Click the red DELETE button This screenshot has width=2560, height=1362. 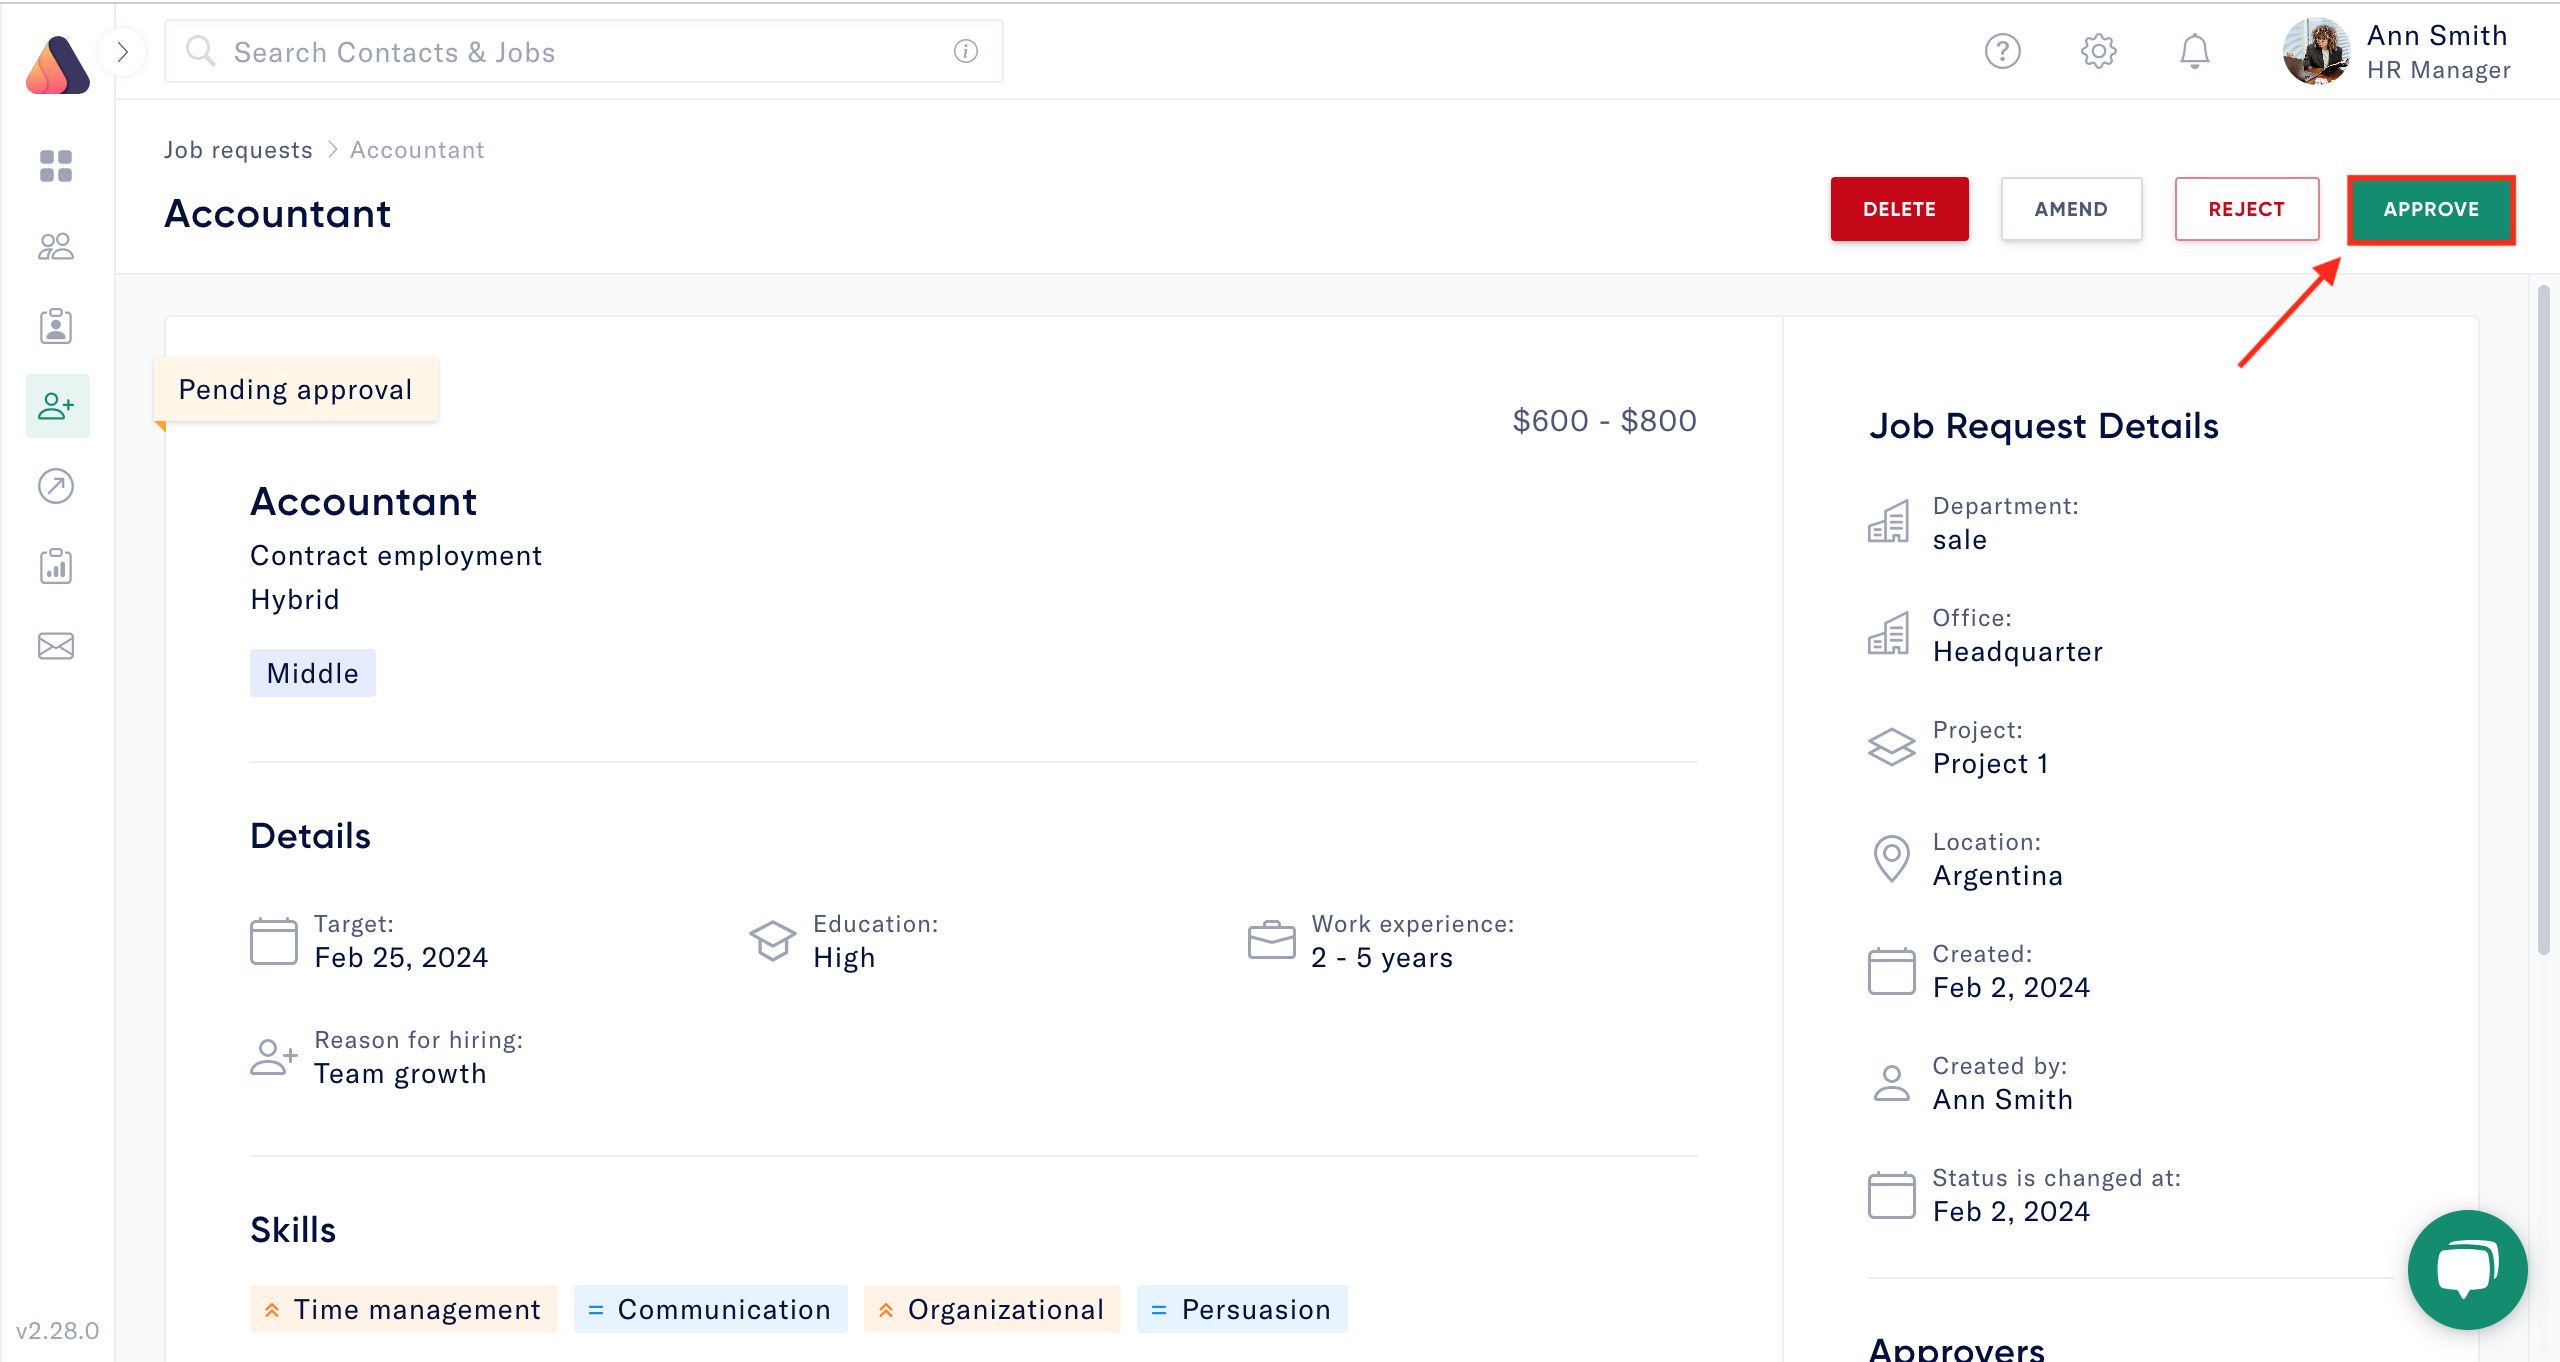tap(1899, 209)
